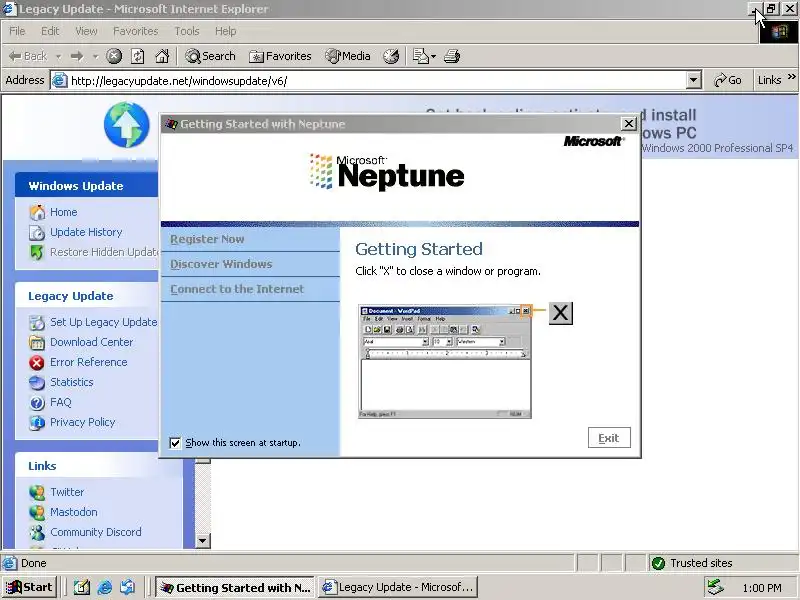
Task: Open Set Up Legacy Update link
Action: tap(104, 322)
